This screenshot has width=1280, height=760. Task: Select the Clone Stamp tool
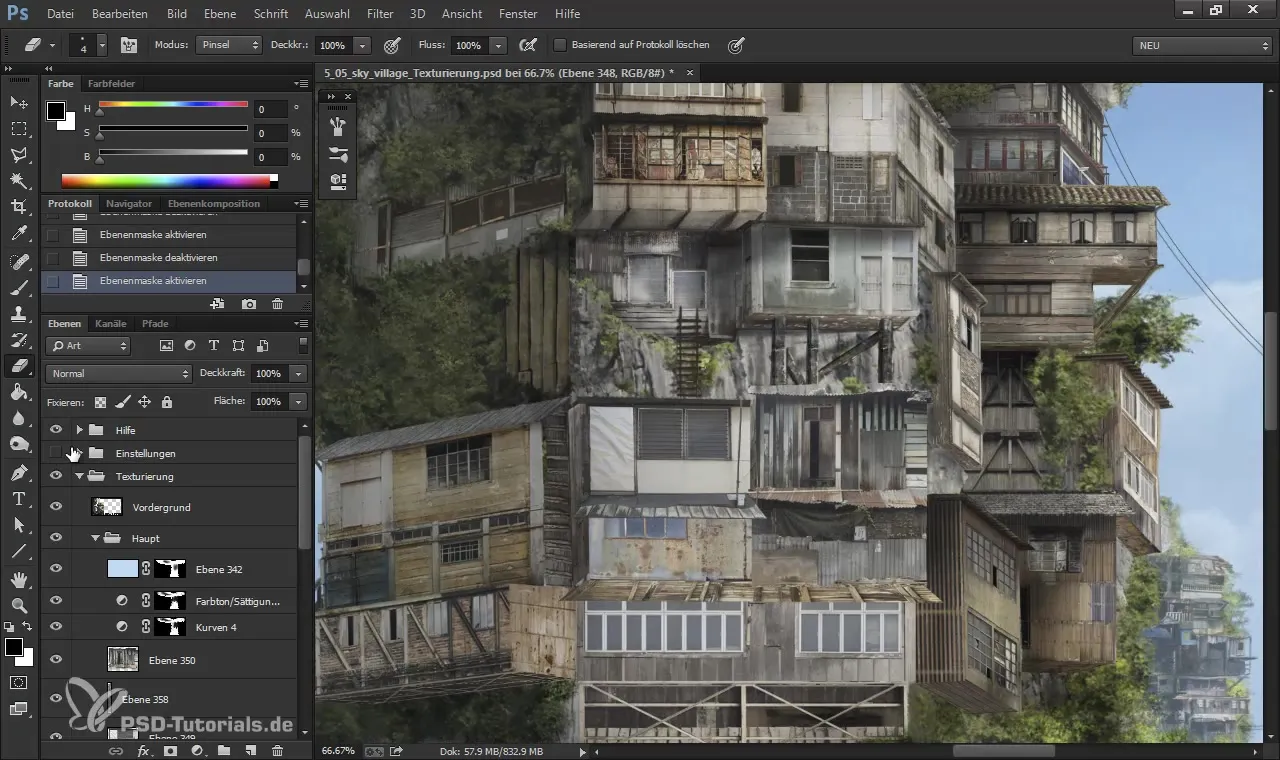pyautogui.click(x=19, y=314)
